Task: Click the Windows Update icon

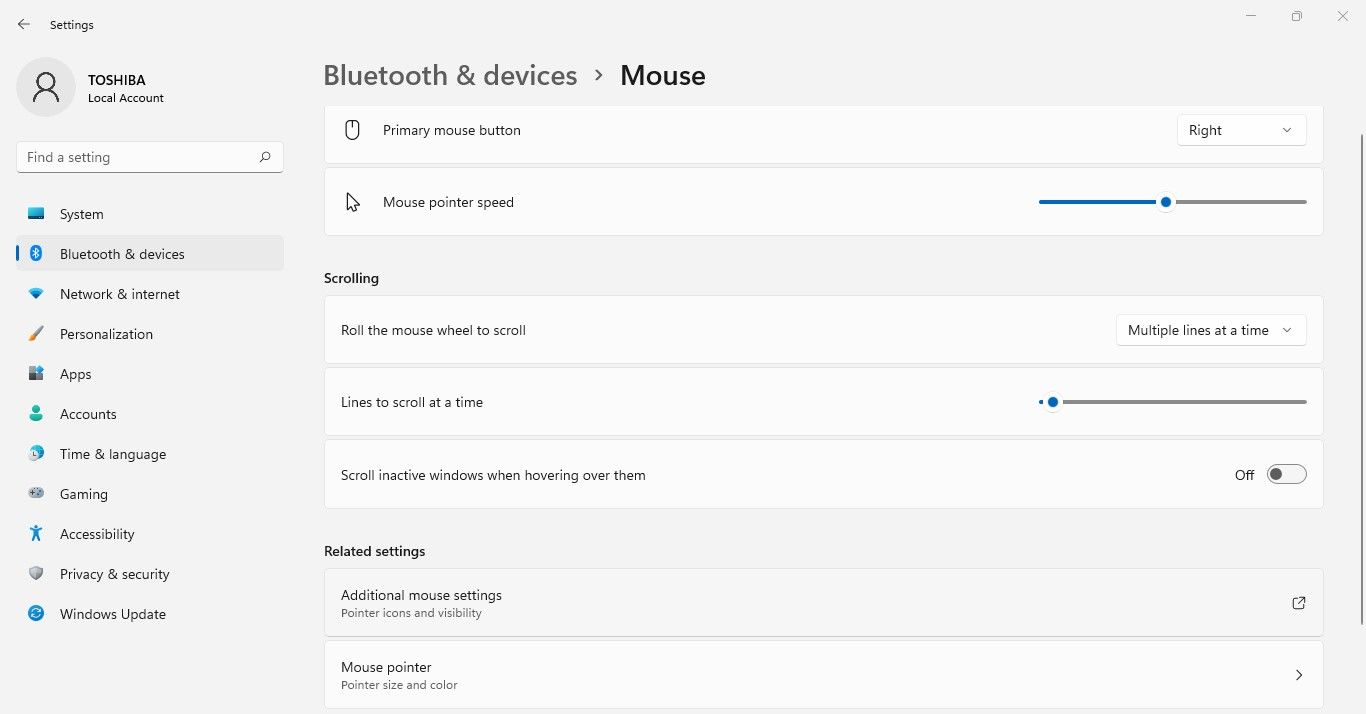Action: click(36, 613)
